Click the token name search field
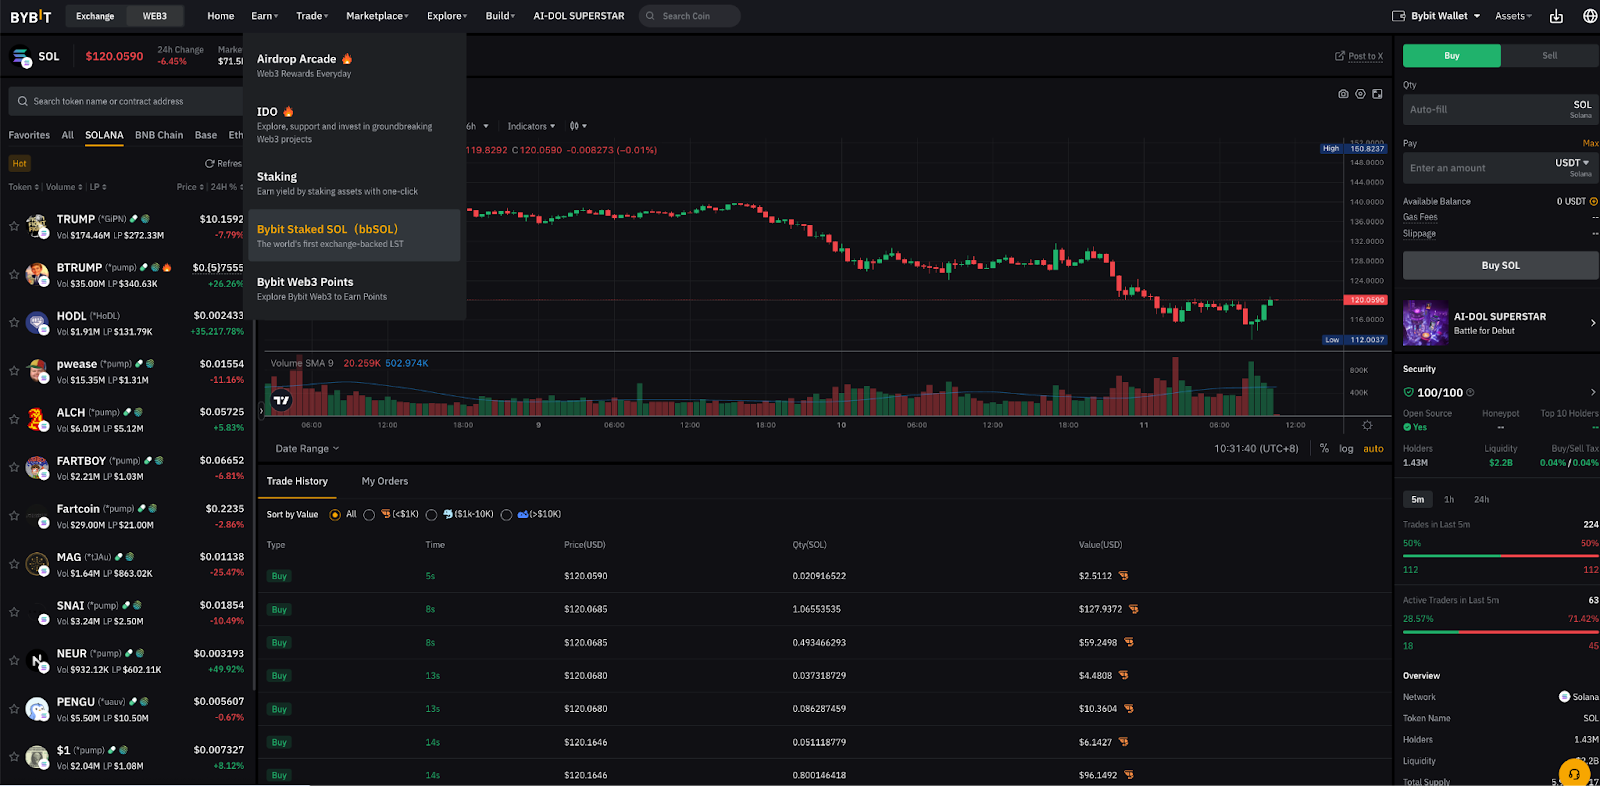The image size is (1600, 786). (x=125, y=101)
